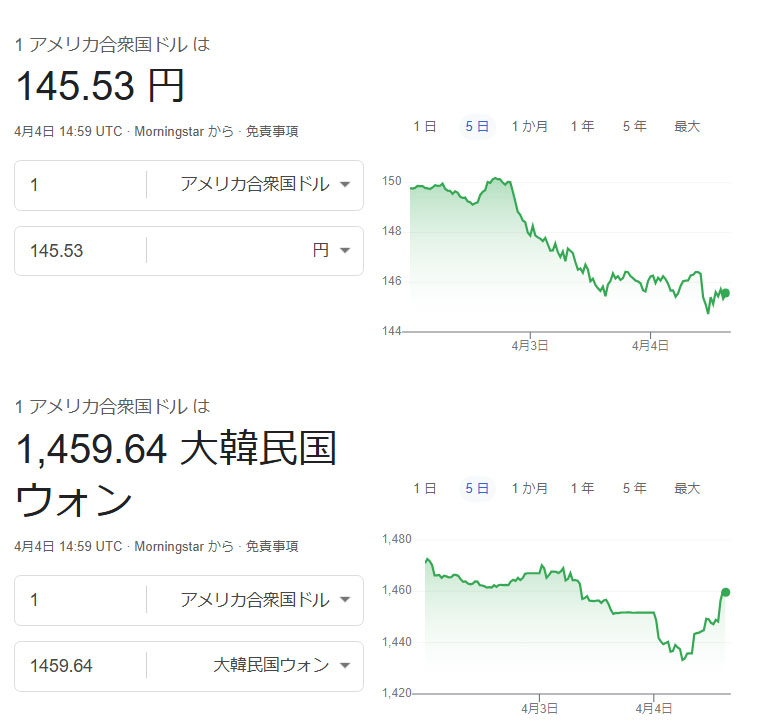Select the 最大 range on the won chart

click(687, 488)
